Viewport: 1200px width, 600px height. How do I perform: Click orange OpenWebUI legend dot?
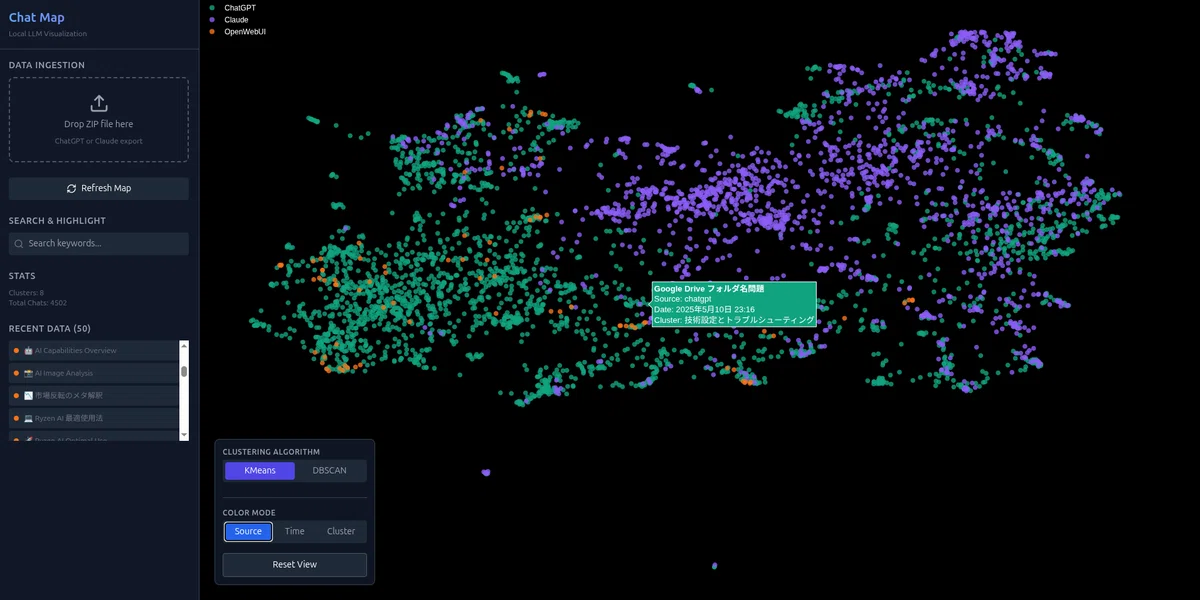[x=211, y=32]
